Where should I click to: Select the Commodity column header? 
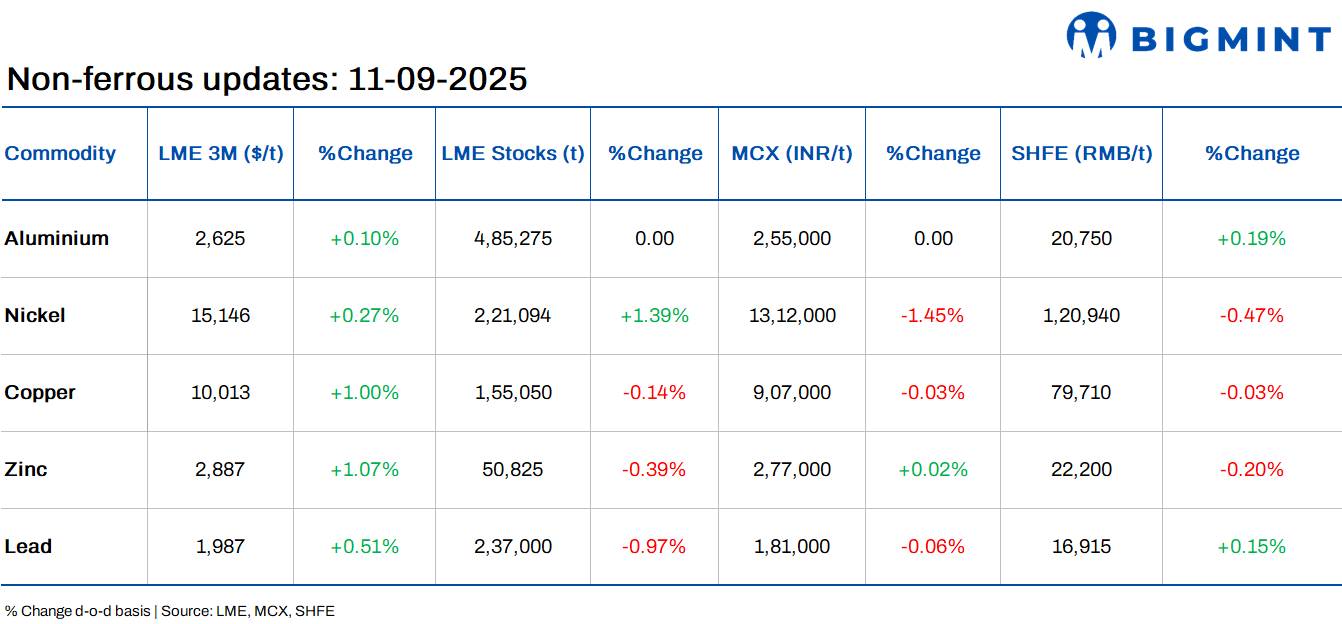pyautogui.click(x=60, y=153)
